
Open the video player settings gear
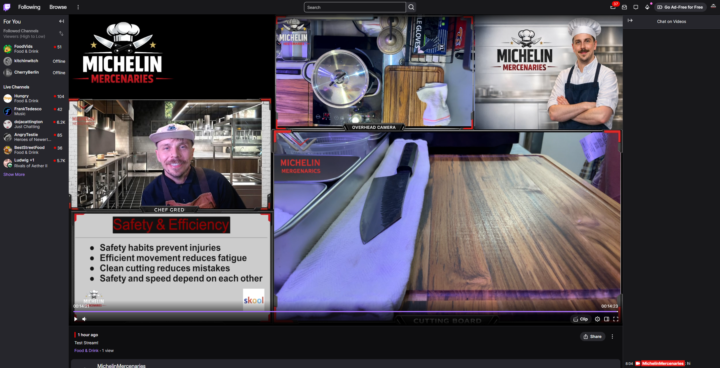[597, 319]
